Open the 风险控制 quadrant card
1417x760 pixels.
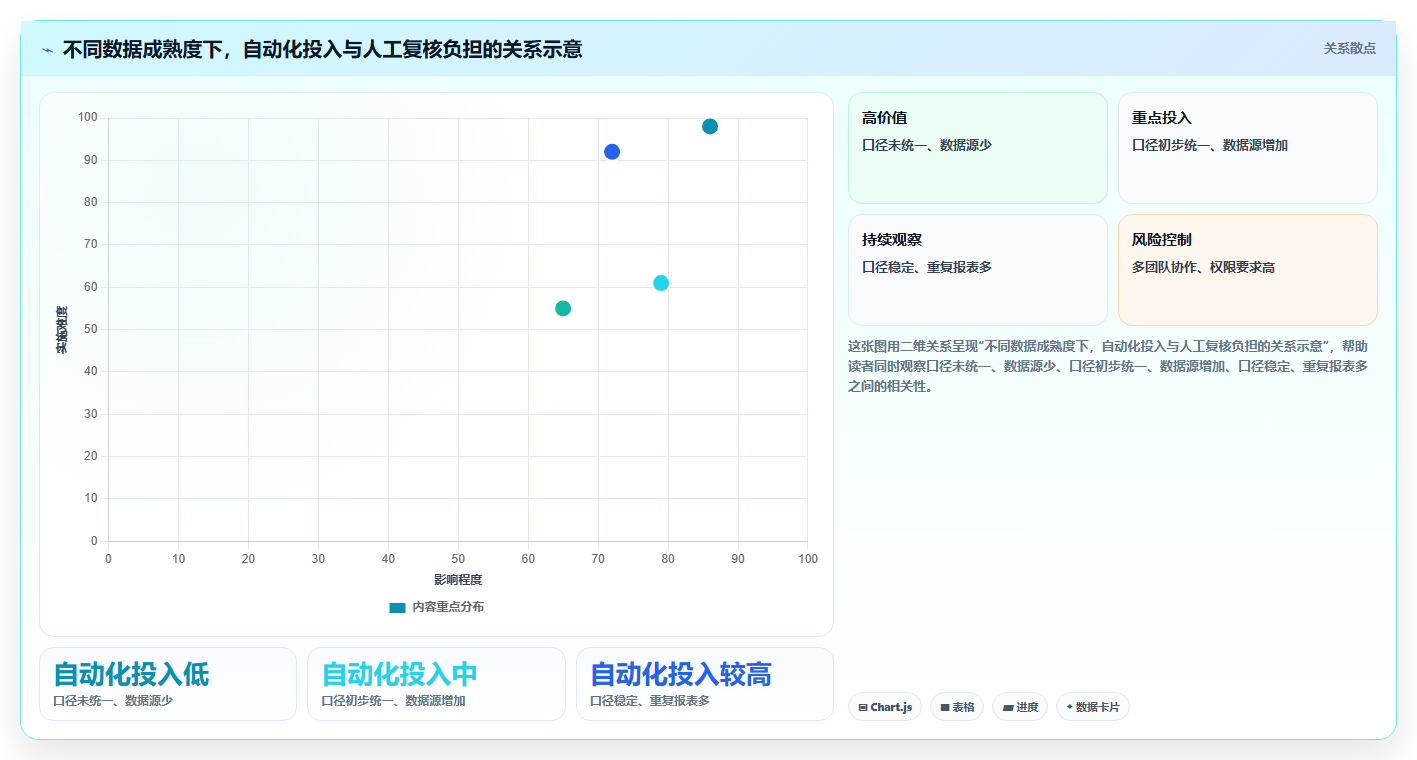click(x=1248, y=270)
